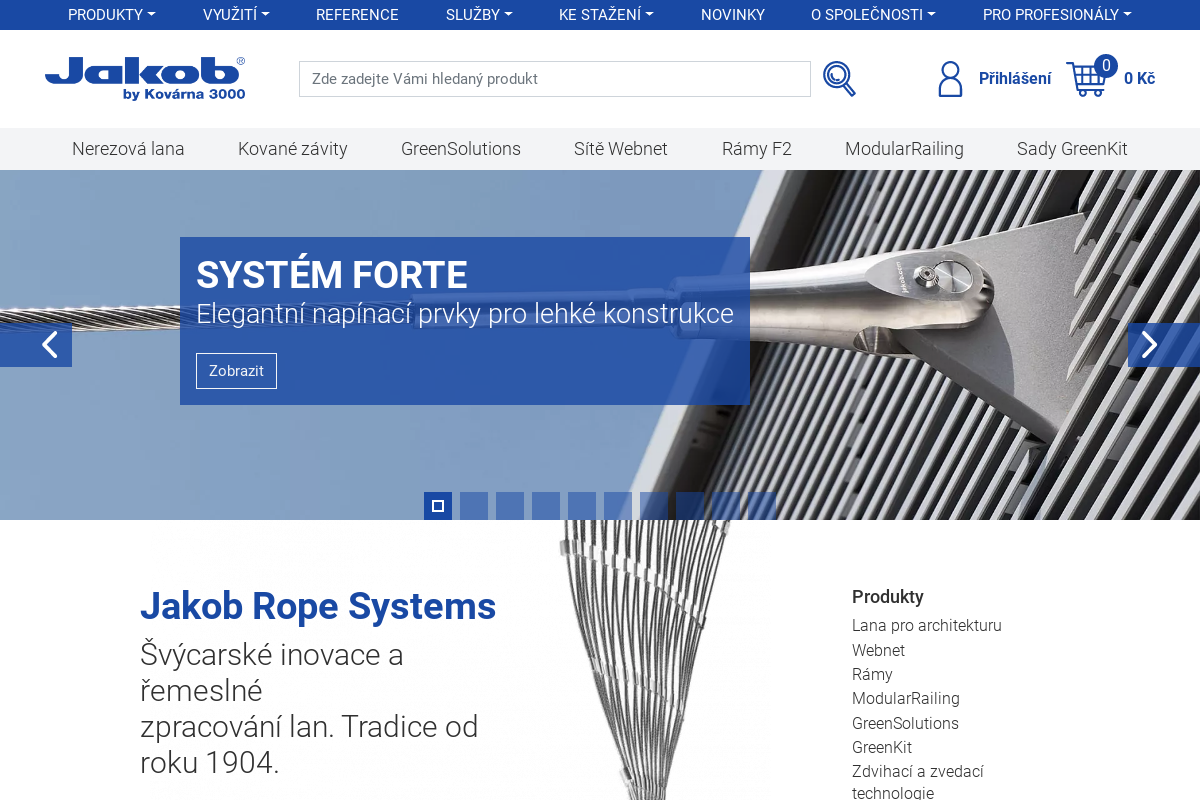The image size is (1200, 800).
Task: Open the Lana pro architekturu link
Action: [926, 626]
